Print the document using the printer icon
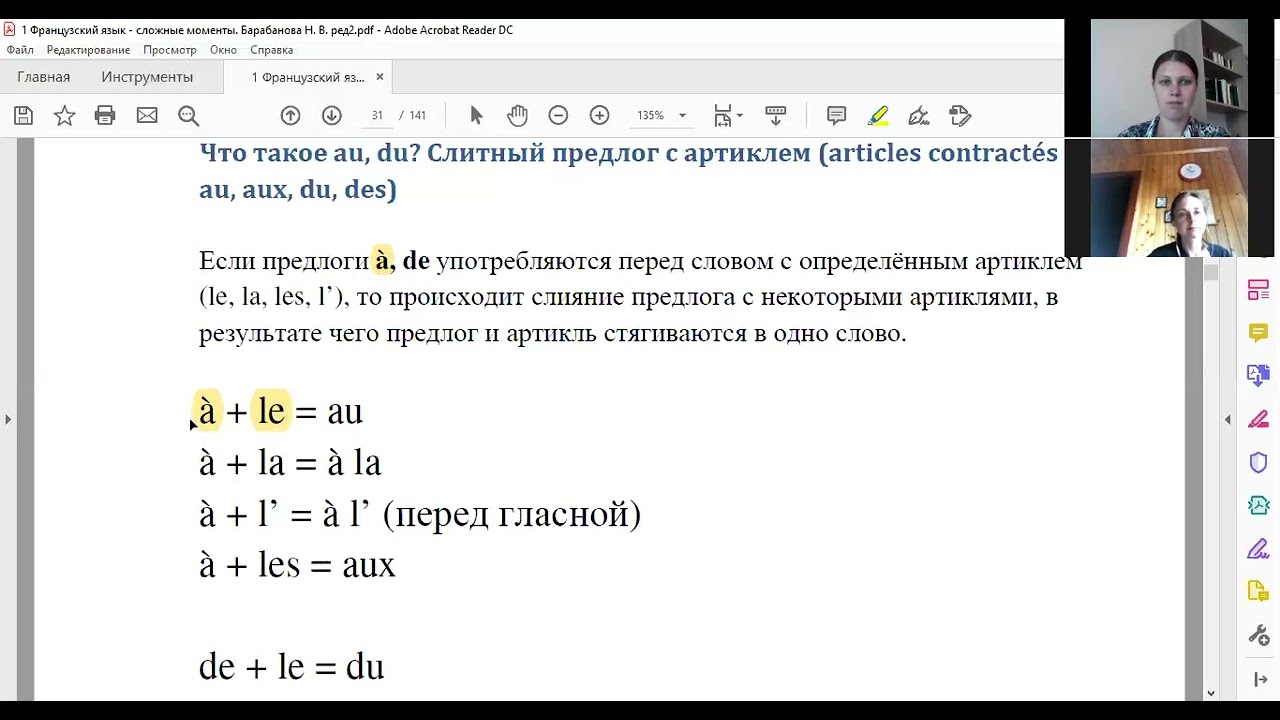The image size is (1280, 720). pyautogui.click(x=105, y=116)
